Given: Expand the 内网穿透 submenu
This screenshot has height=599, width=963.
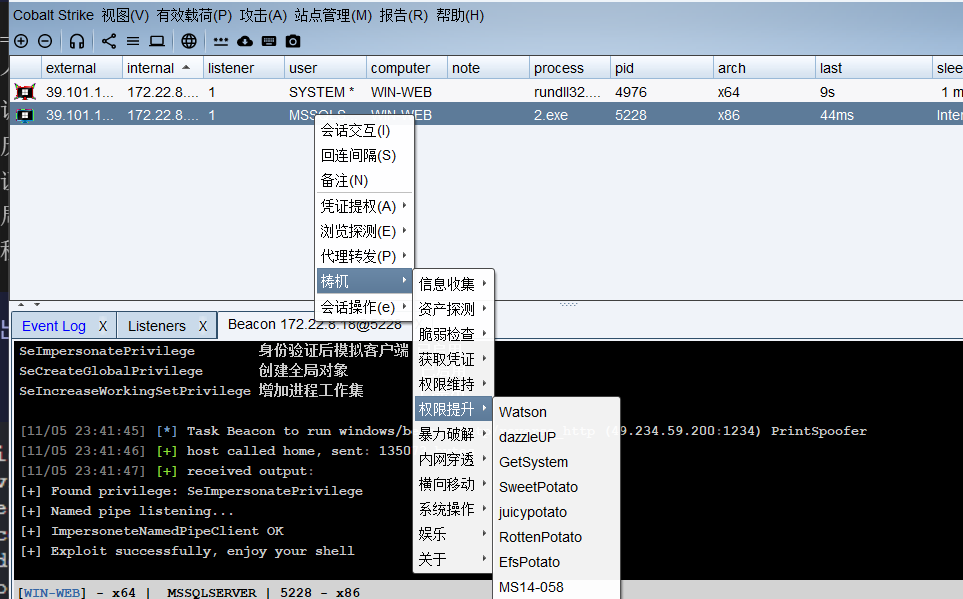Looking at the screenshot, I should pos(453,460).
